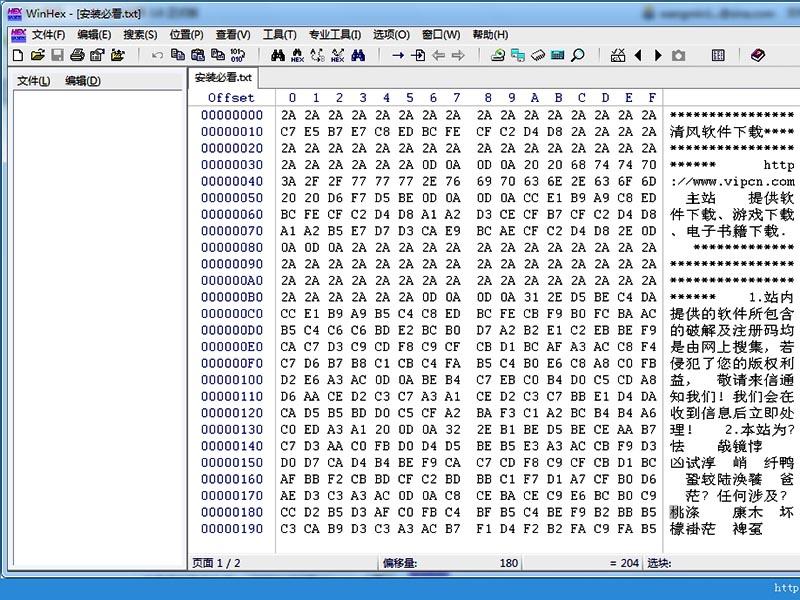
Task: Click the black right-pointing triangle icon
Action: [x=658, y=55]
